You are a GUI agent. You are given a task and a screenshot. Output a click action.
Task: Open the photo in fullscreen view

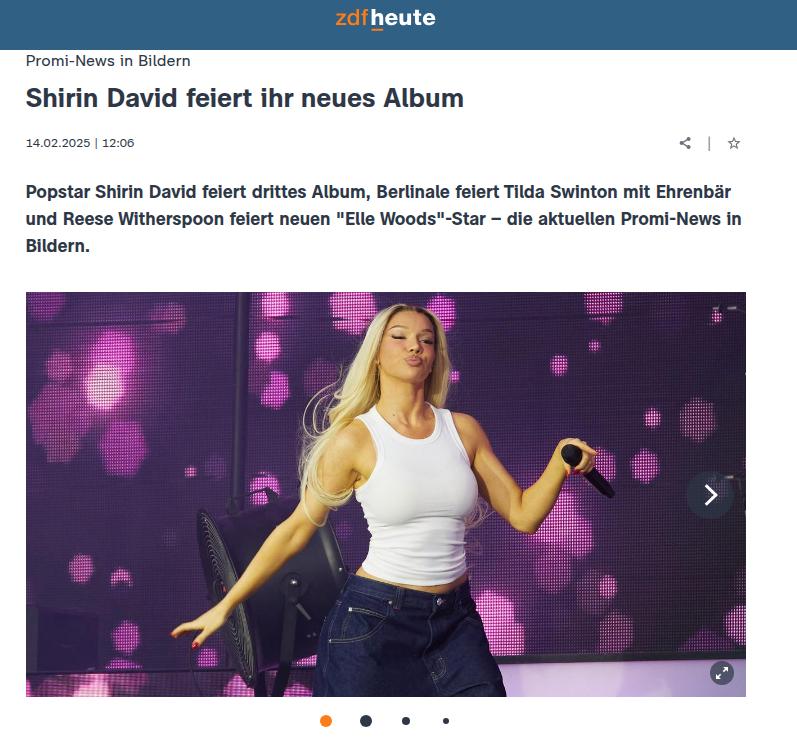click(x=722, y=673)
